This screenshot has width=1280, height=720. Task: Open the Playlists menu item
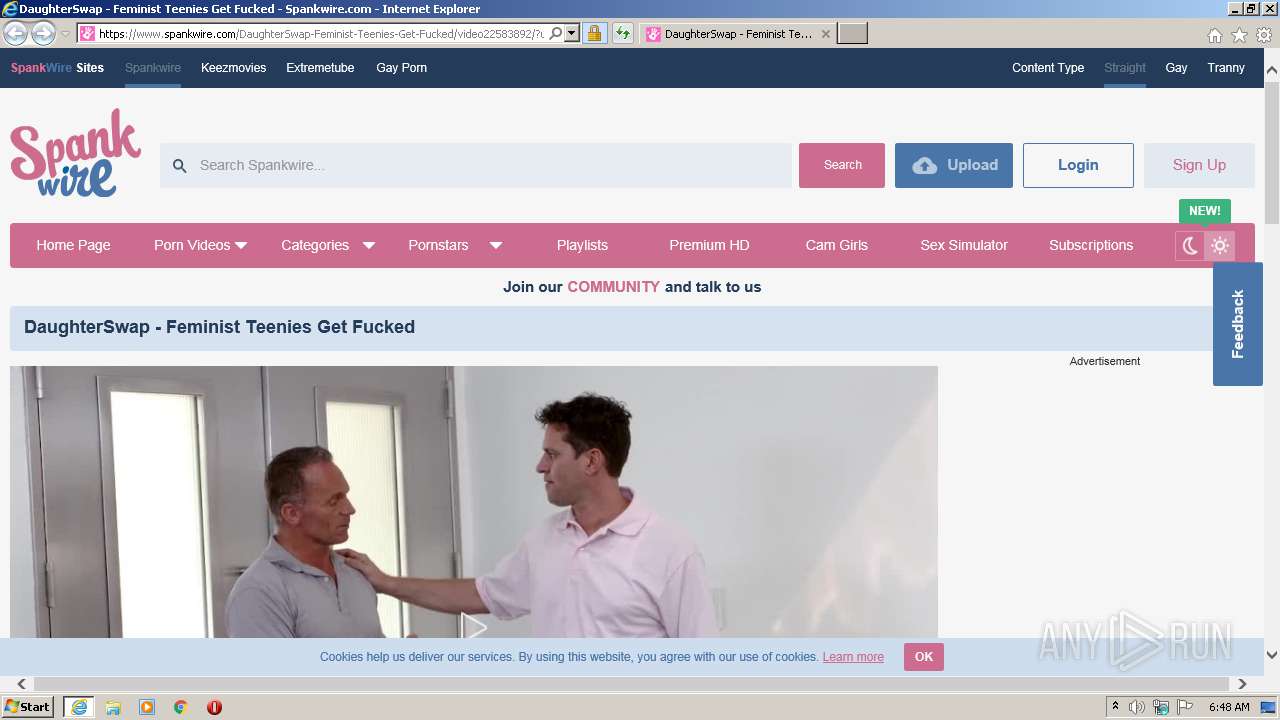click(582, 245)
